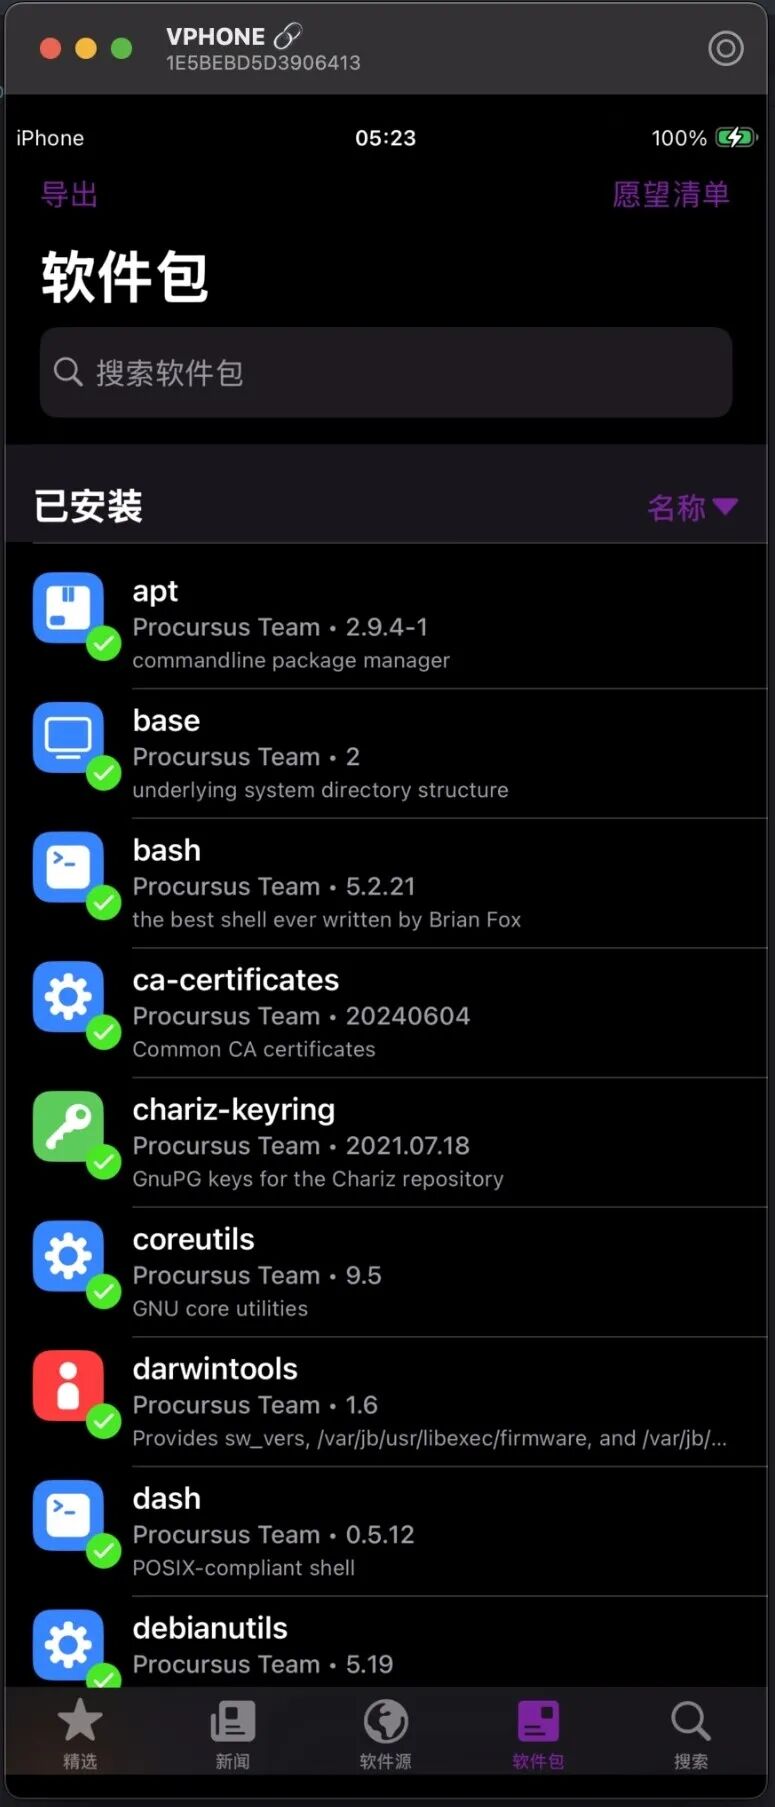Tap the bash terminal icon
The width and height of the screenshot is (775, 1807).
tap(68, 867)
